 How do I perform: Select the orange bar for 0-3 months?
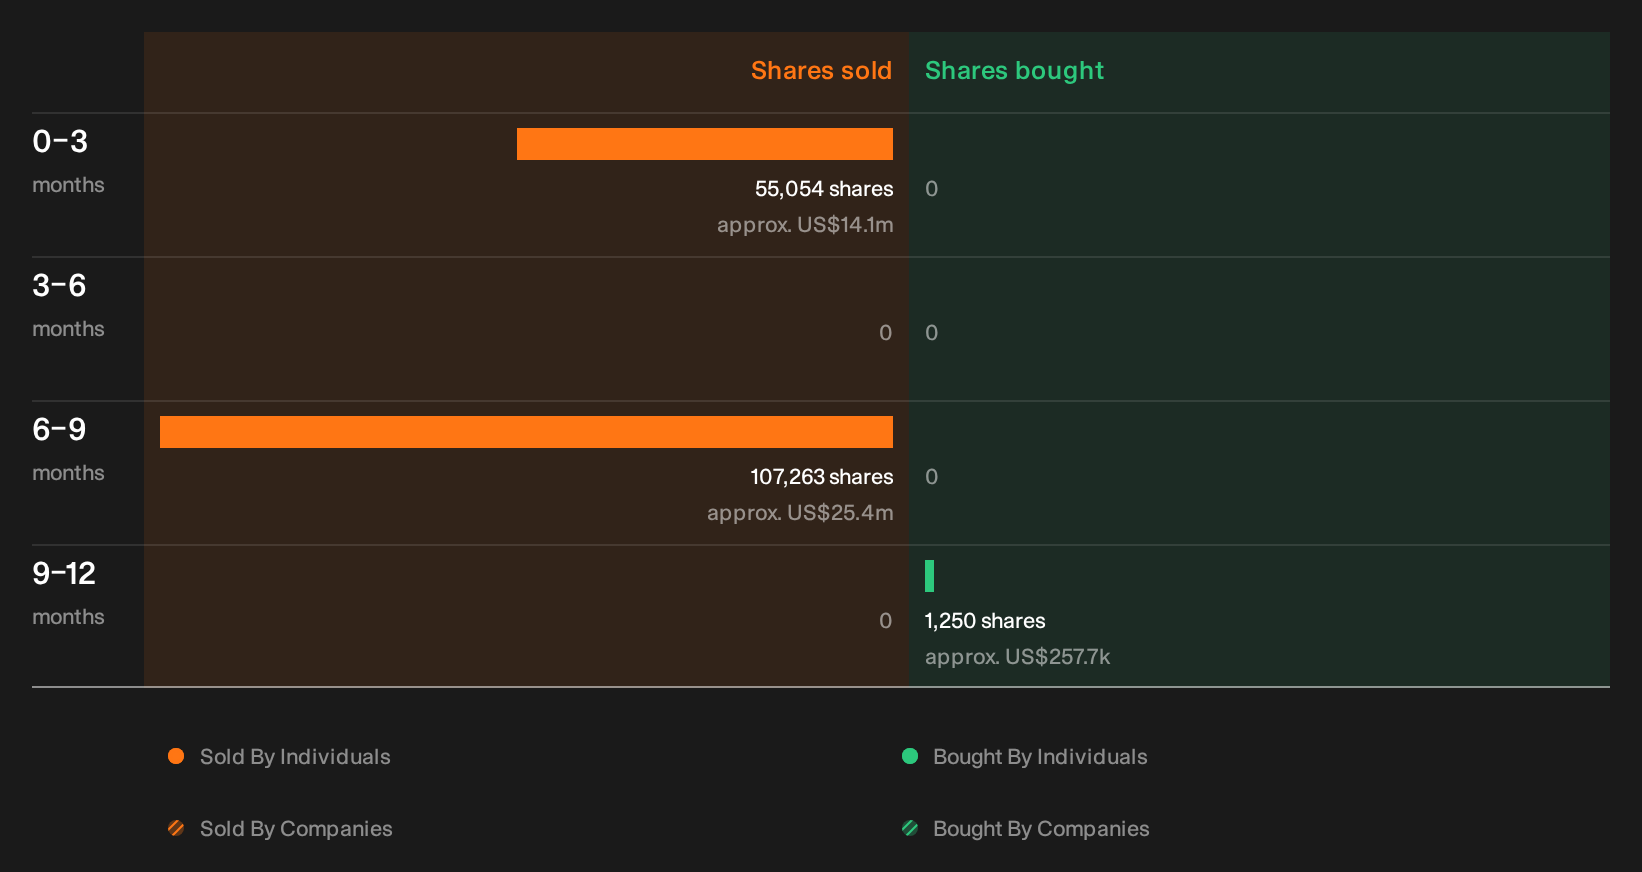coord(705,144)
